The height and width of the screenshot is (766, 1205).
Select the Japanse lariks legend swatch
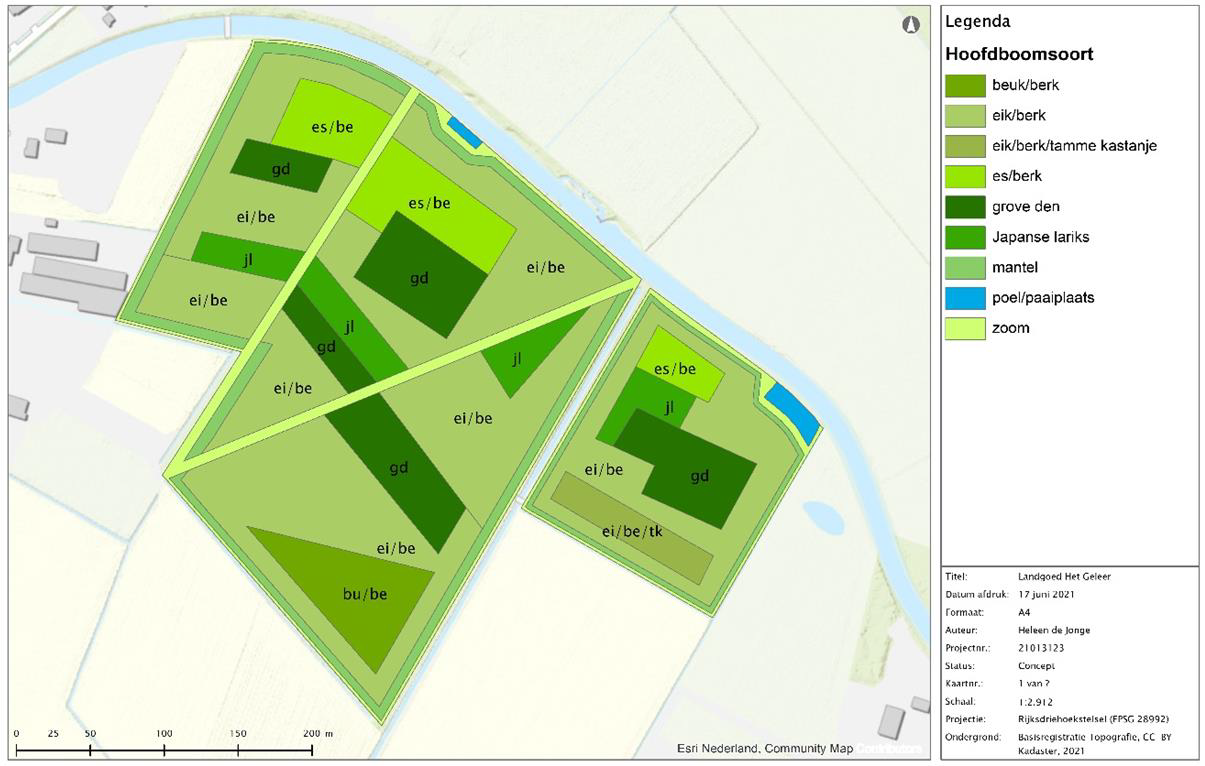click(964, 237)
